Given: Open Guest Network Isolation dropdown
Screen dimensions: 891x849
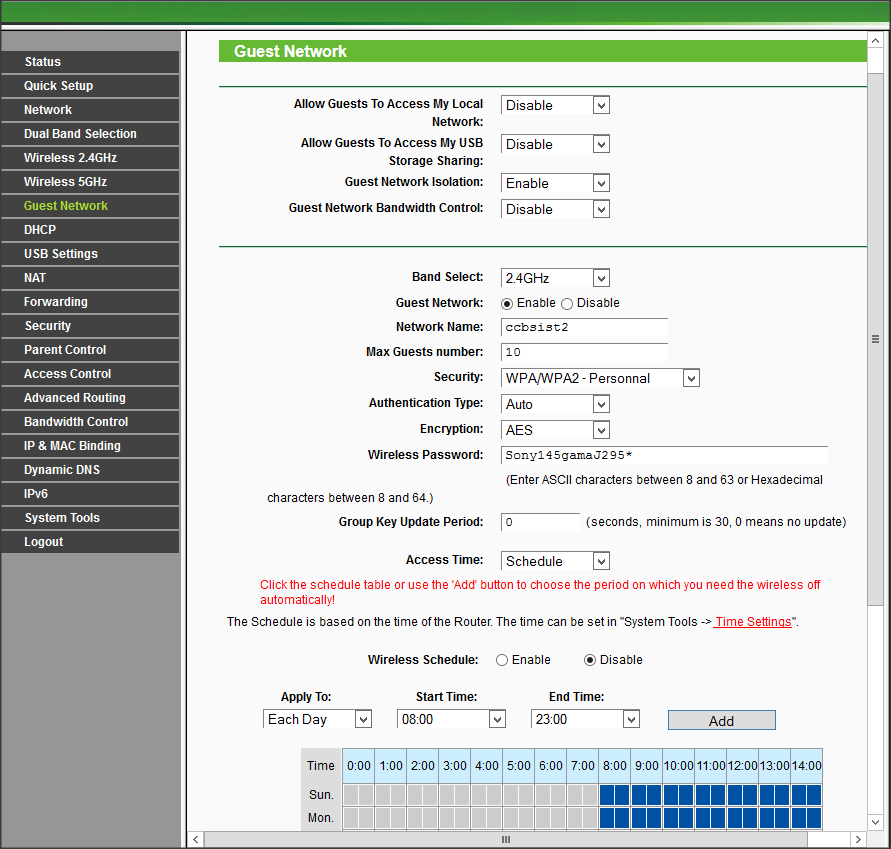Looking at the screenshot, I should [555, 184].
